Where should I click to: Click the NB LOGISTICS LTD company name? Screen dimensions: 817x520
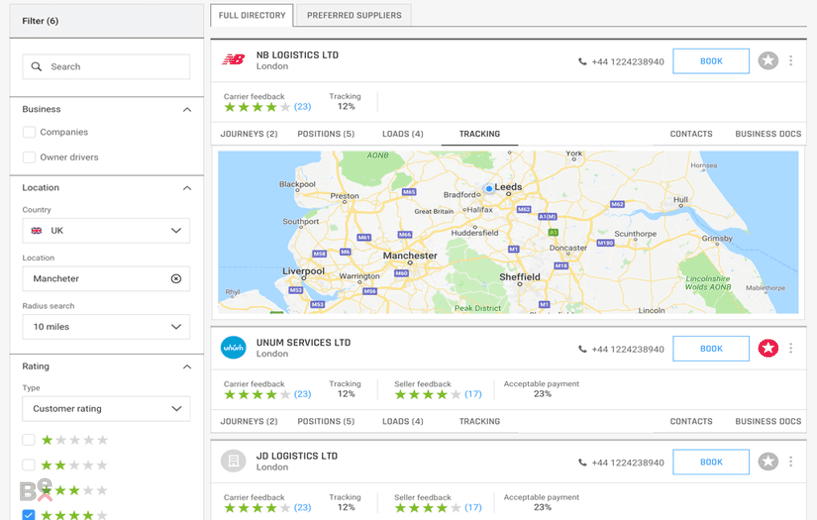tap(297, 55)
